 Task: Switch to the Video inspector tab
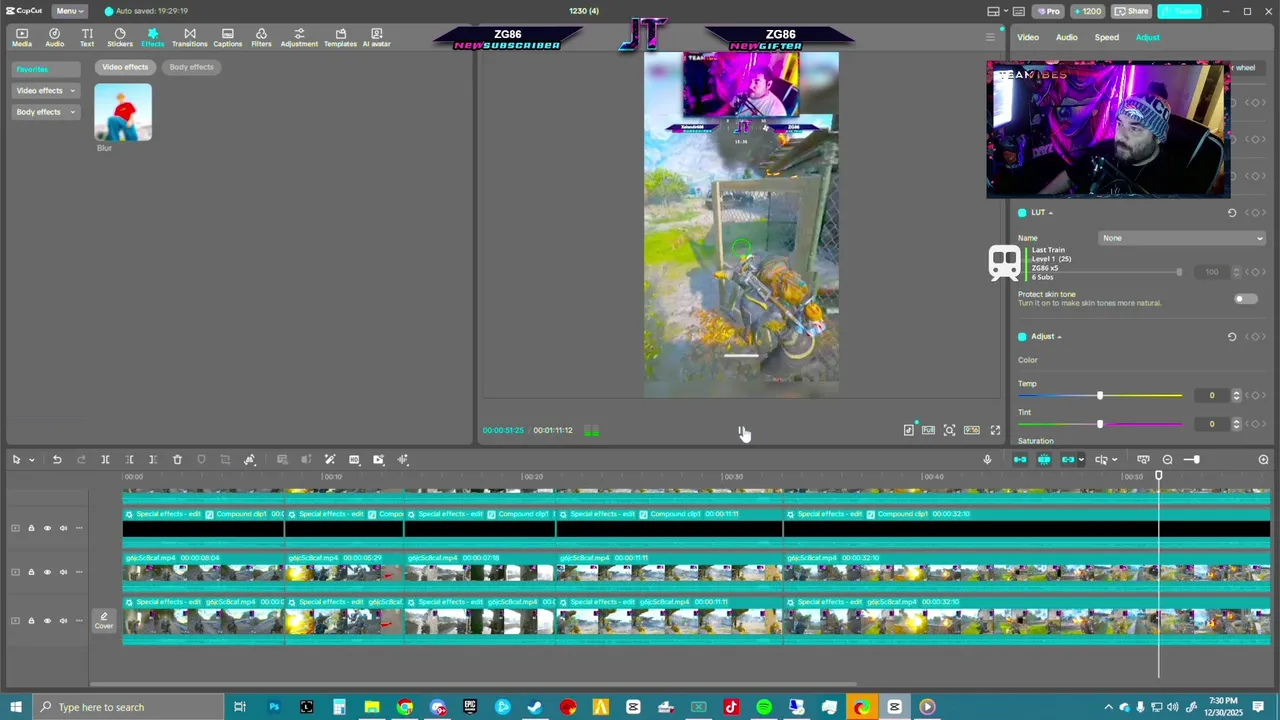pyautogui.click(x=1028, y=38)
